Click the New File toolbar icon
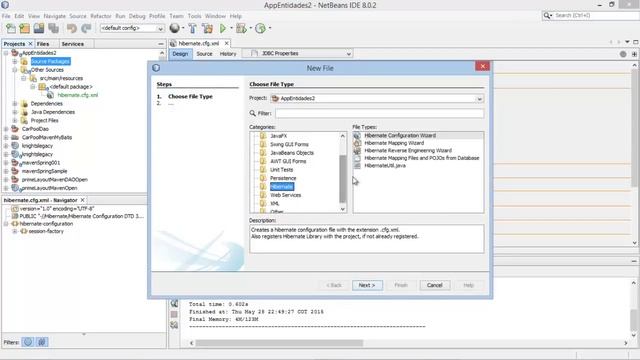640x360 pixels. click(x=11, y=28)
